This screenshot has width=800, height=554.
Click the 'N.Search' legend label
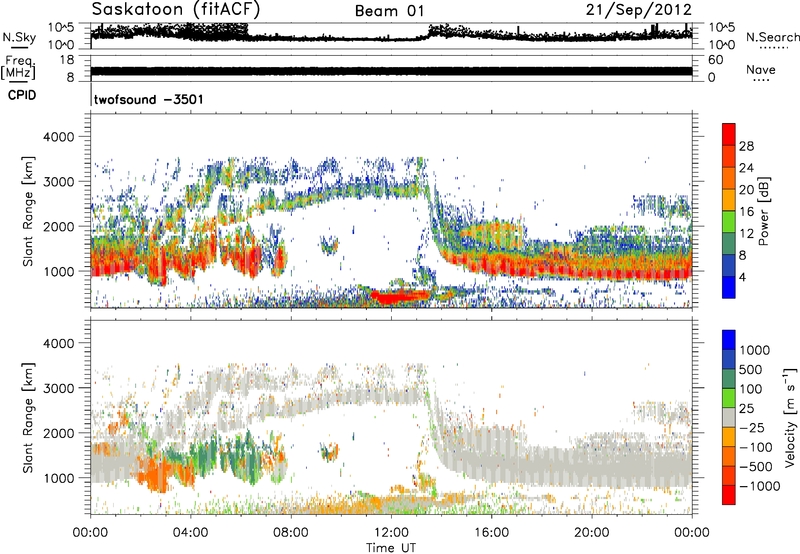(772, 37)
